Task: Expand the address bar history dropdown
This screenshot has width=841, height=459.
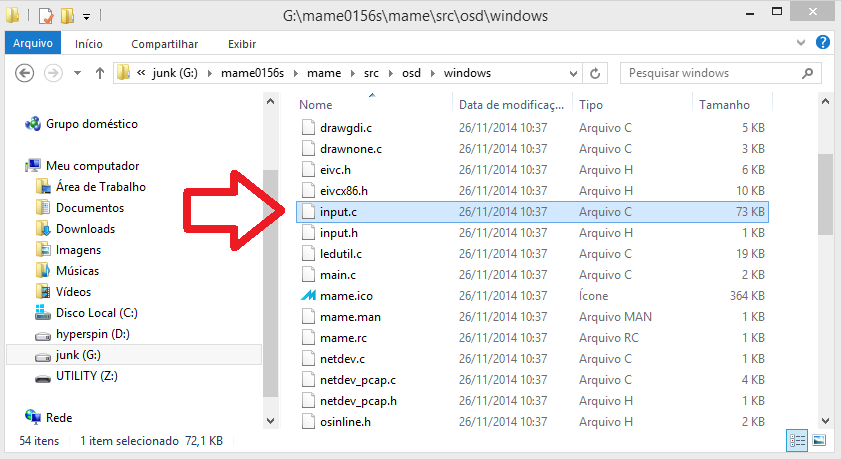Action: pos(573,73)
